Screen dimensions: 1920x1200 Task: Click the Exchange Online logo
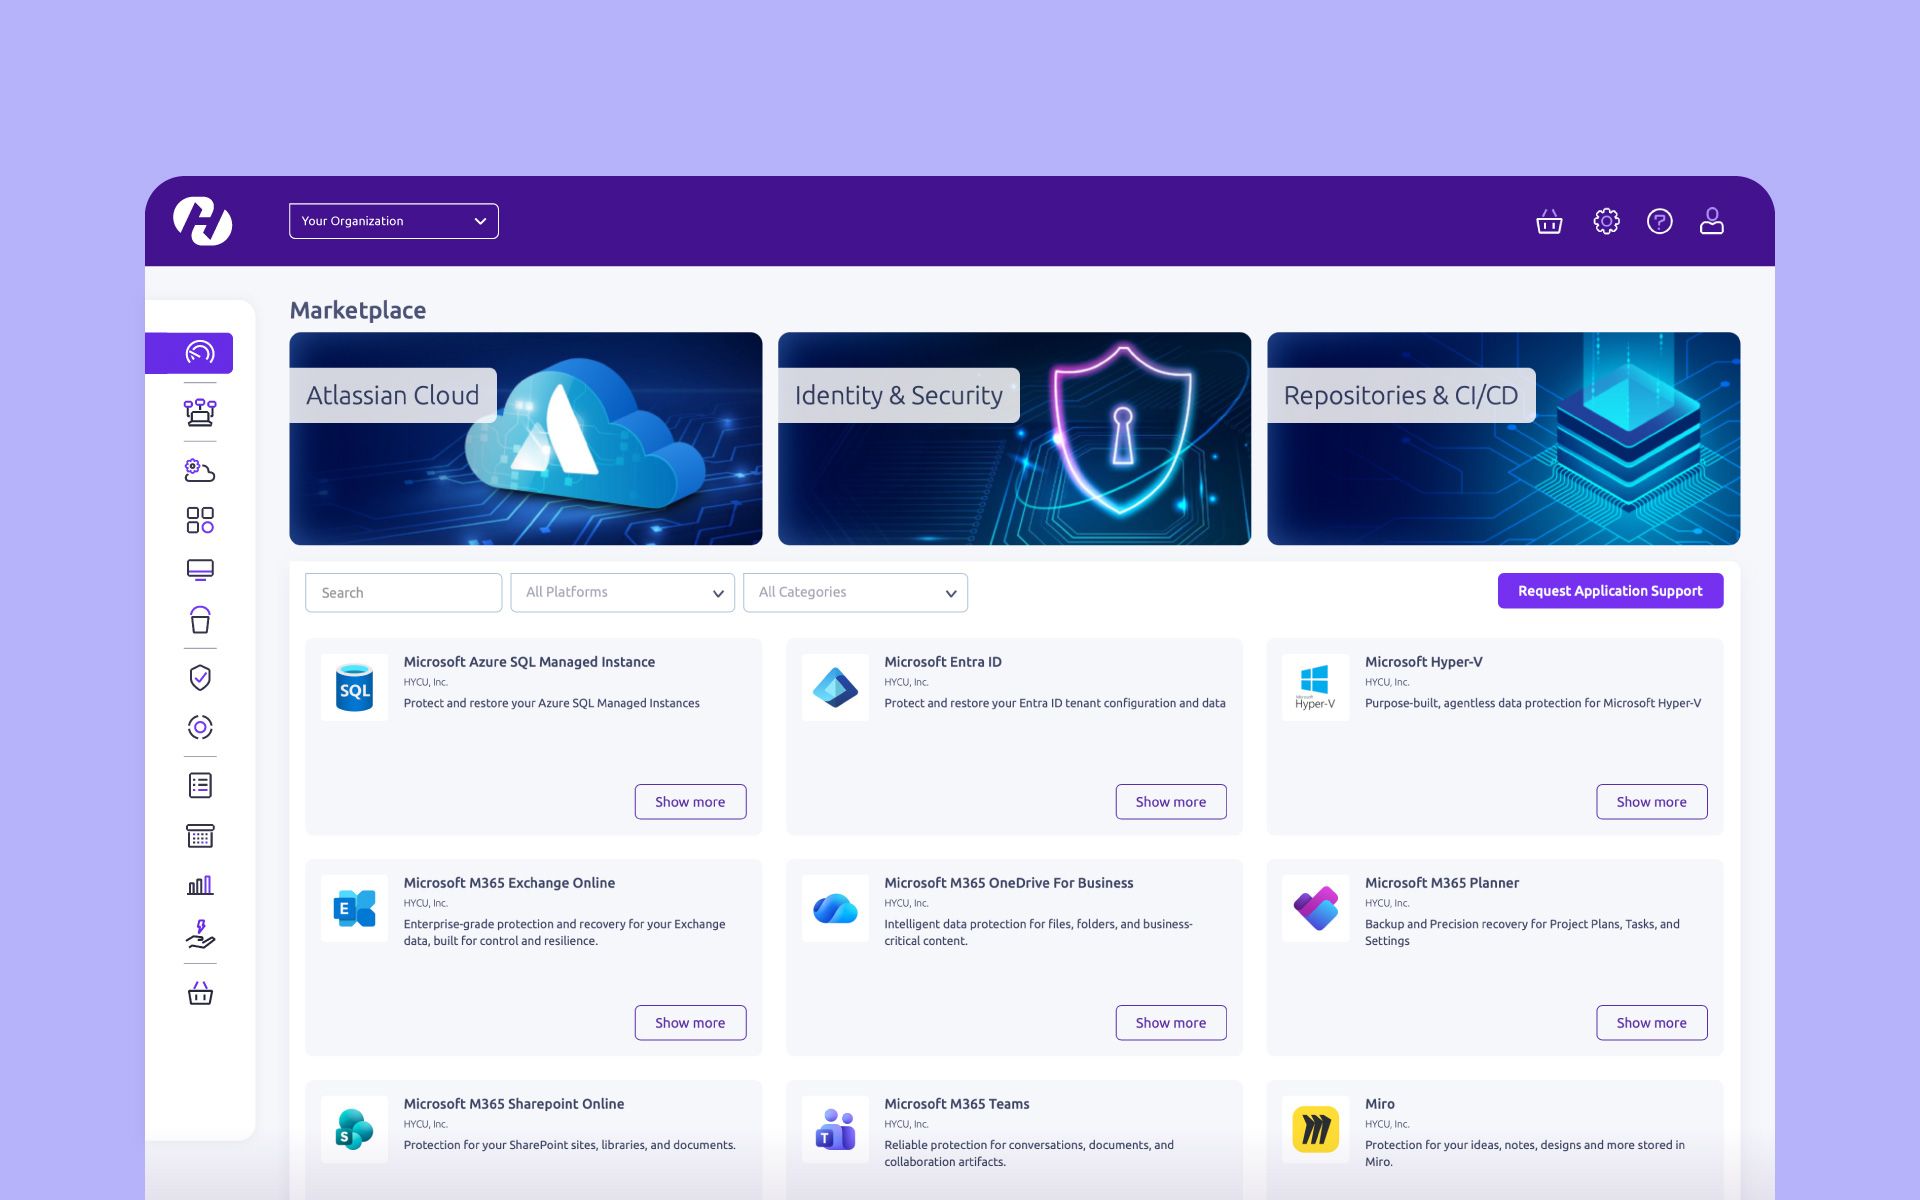tap(354, 908)
